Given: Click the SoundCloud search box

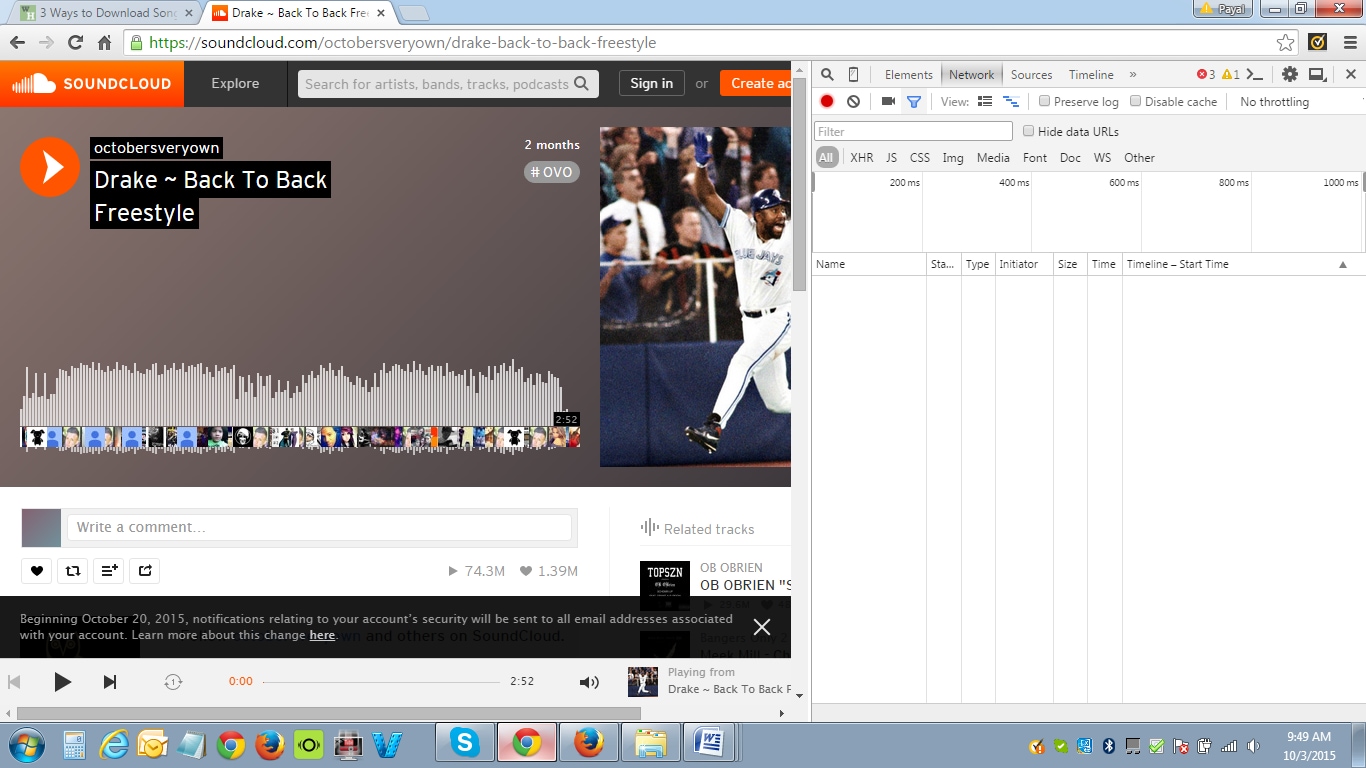Looking at the screenshot, I should 448,84.
